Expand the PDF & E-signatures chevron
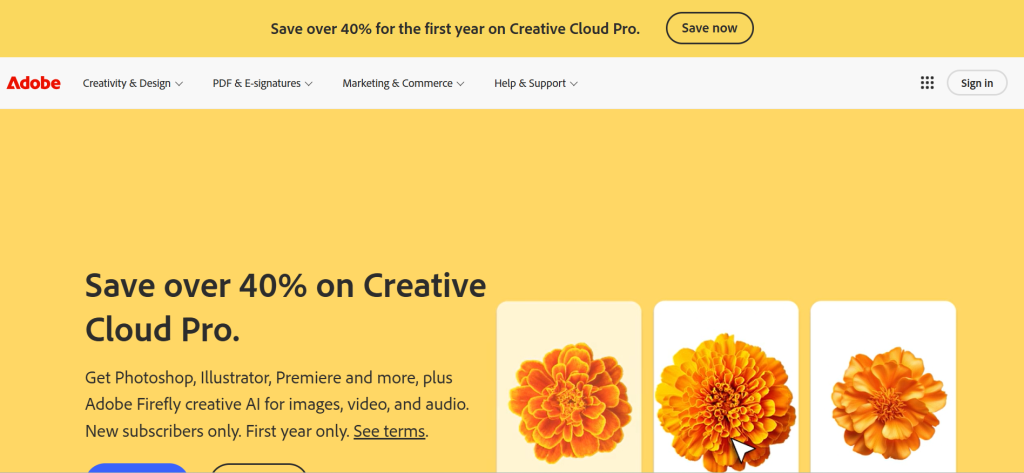Screen dimensions: 1024x473 309,84
